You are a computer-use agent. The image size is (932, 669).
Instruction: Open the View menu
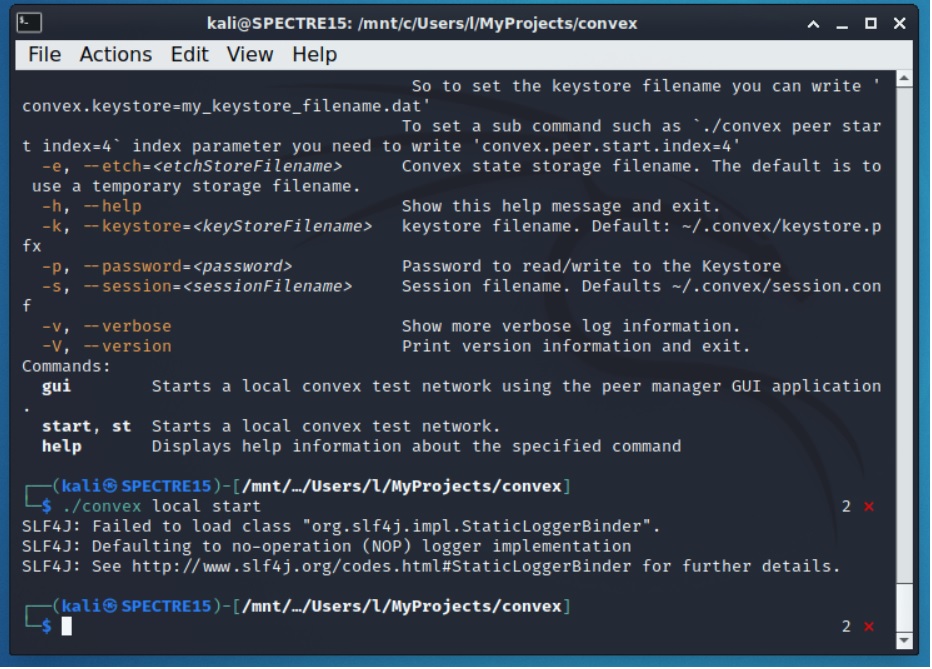coord(249,55)
